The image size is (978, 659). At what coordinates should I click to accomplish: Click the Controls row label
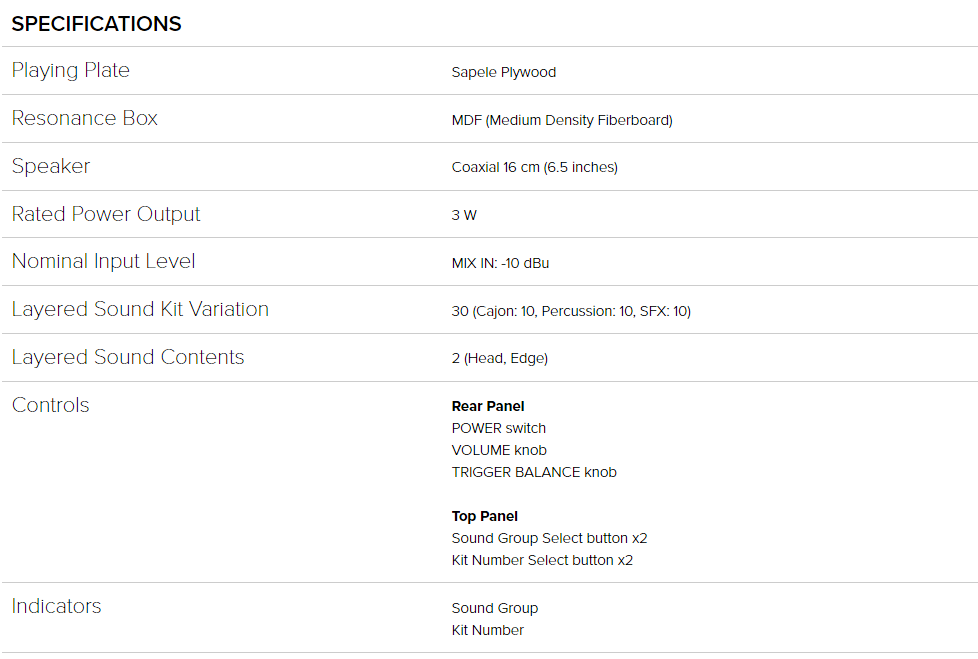(50, 405)
